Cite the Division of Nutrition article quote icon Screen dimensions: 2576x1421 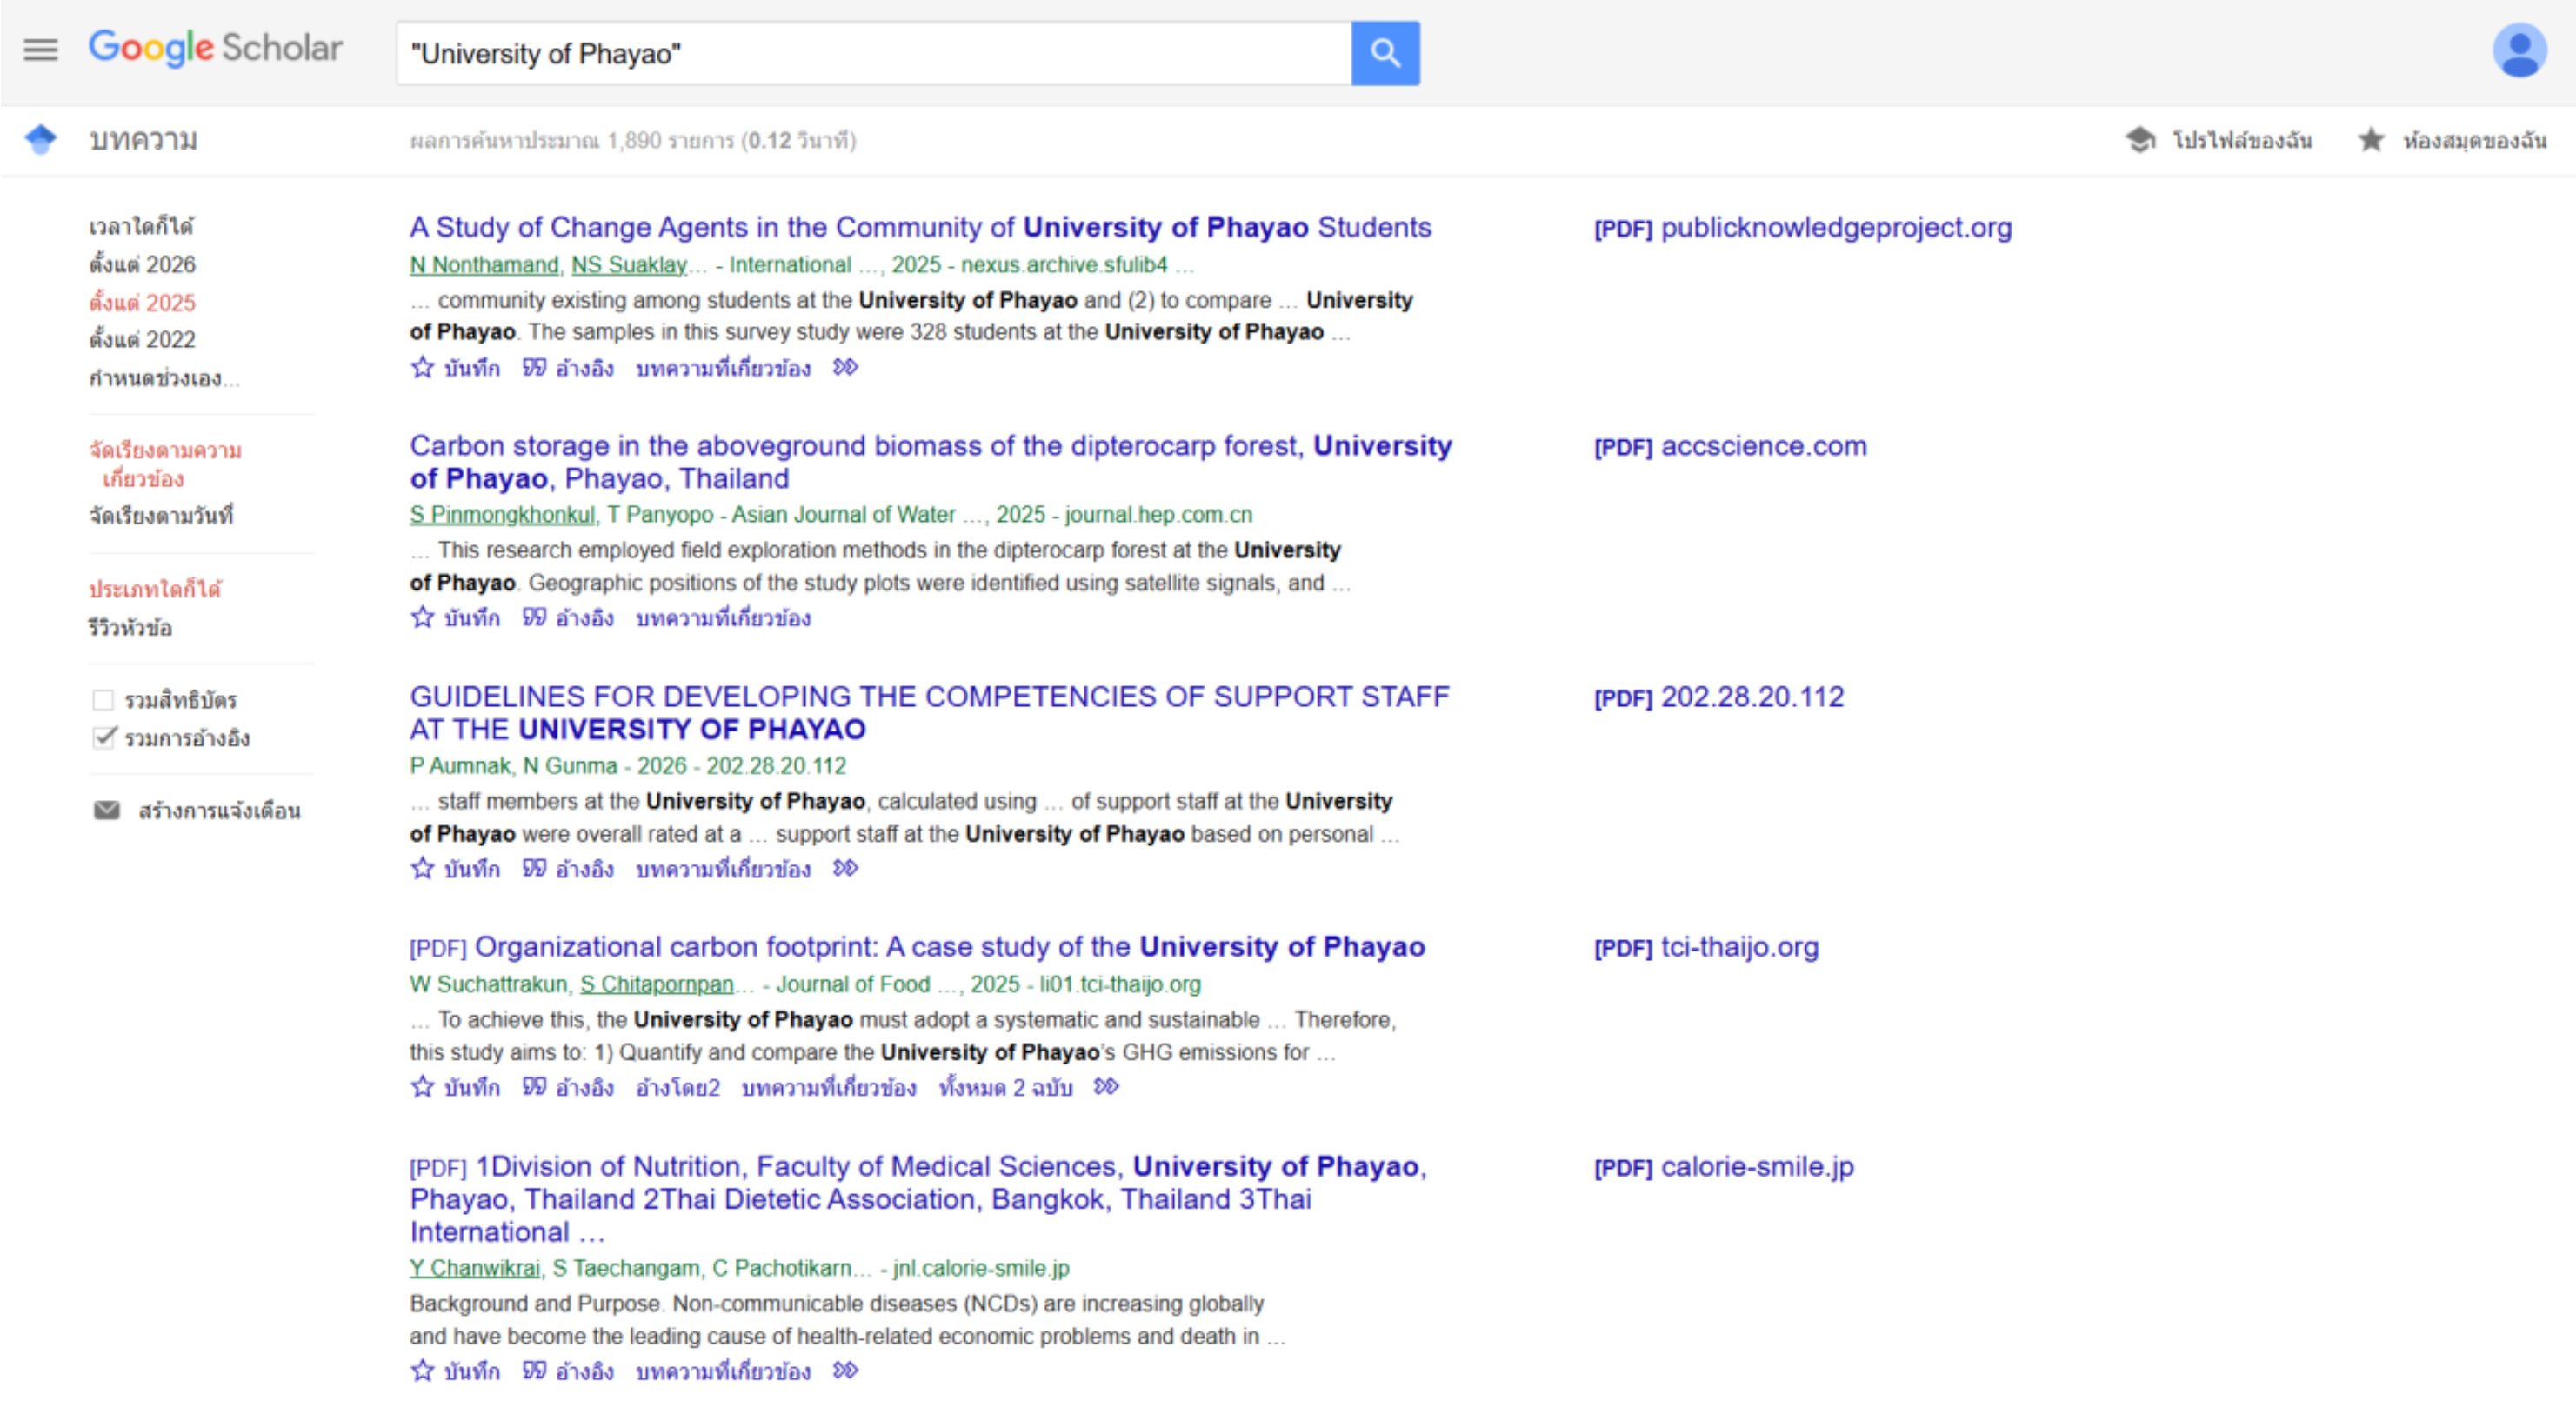(x=534, y=1371)
